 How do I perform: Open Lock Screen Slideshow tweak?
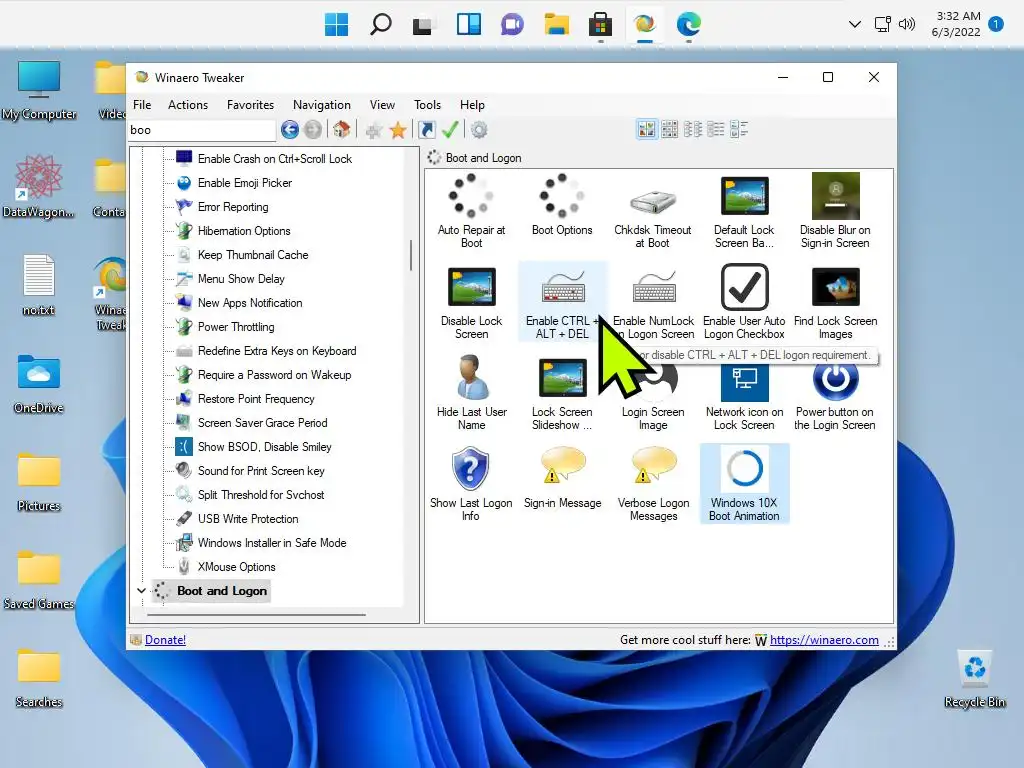[562, 392]
